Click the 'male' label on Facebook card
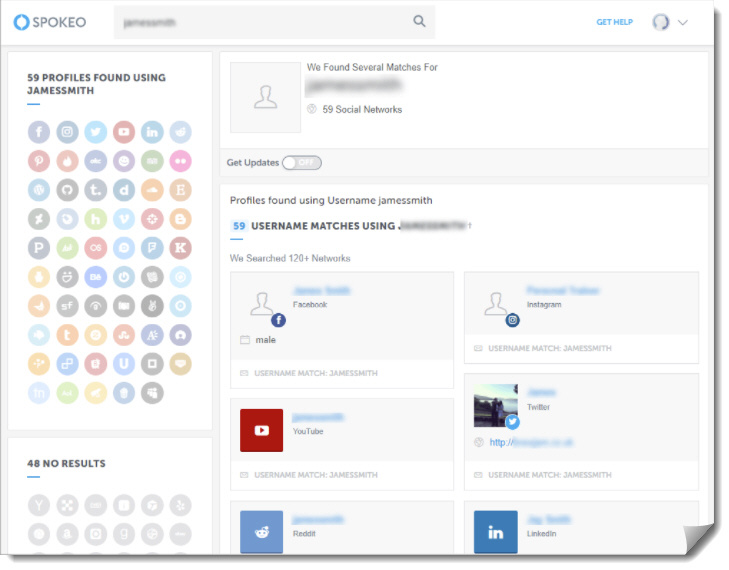Image resolution: width=729 pixels, height=570 pixels. click(x=265, y=340)
